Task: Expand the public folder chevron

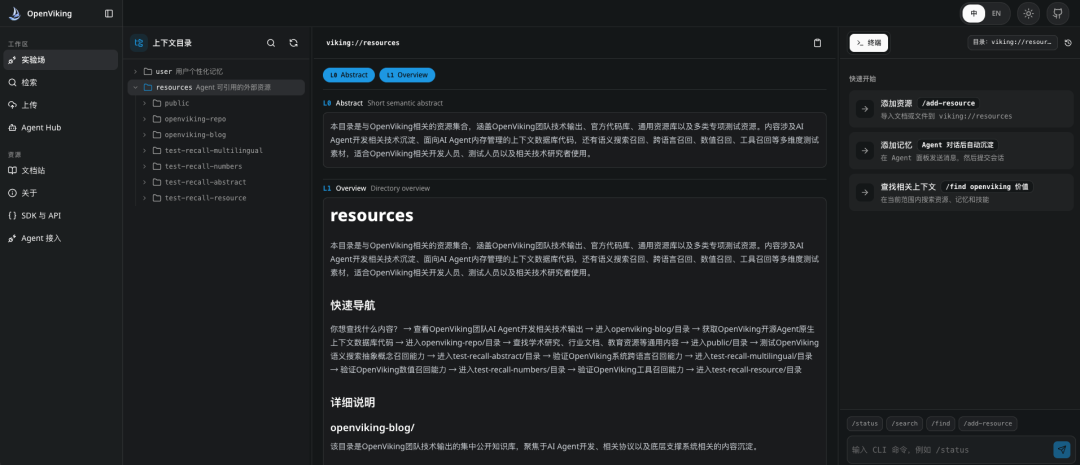Action: click(x=145, y=103)
